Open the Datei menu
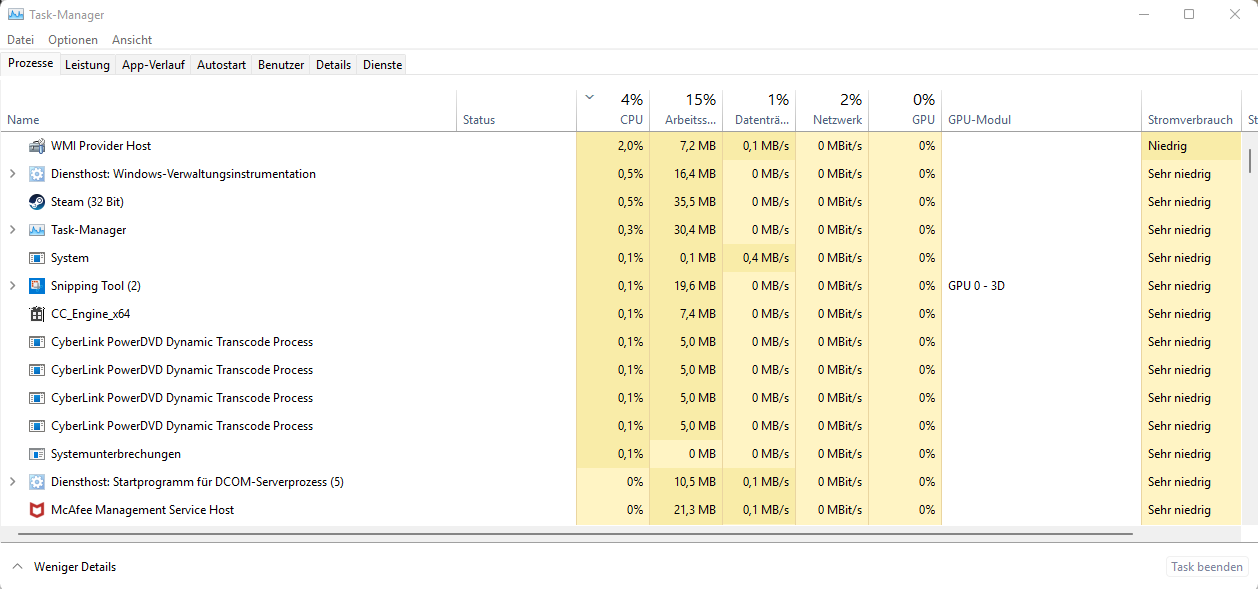1258x589 pixels. pos(20,40)
